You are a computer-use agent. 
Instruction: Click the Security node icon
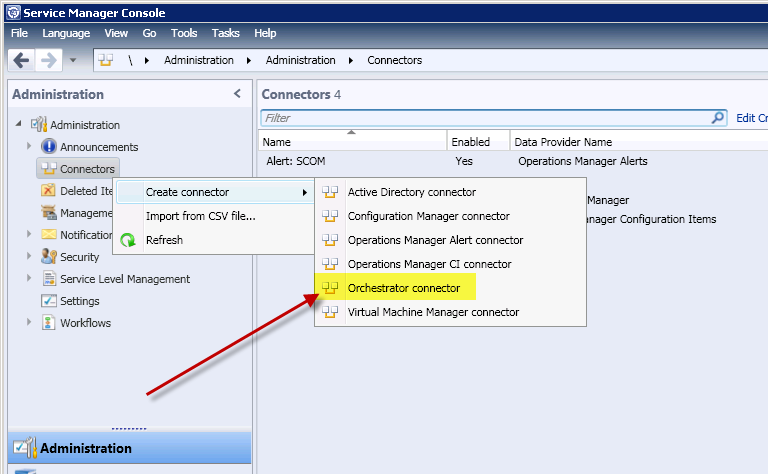pos(49,257)
